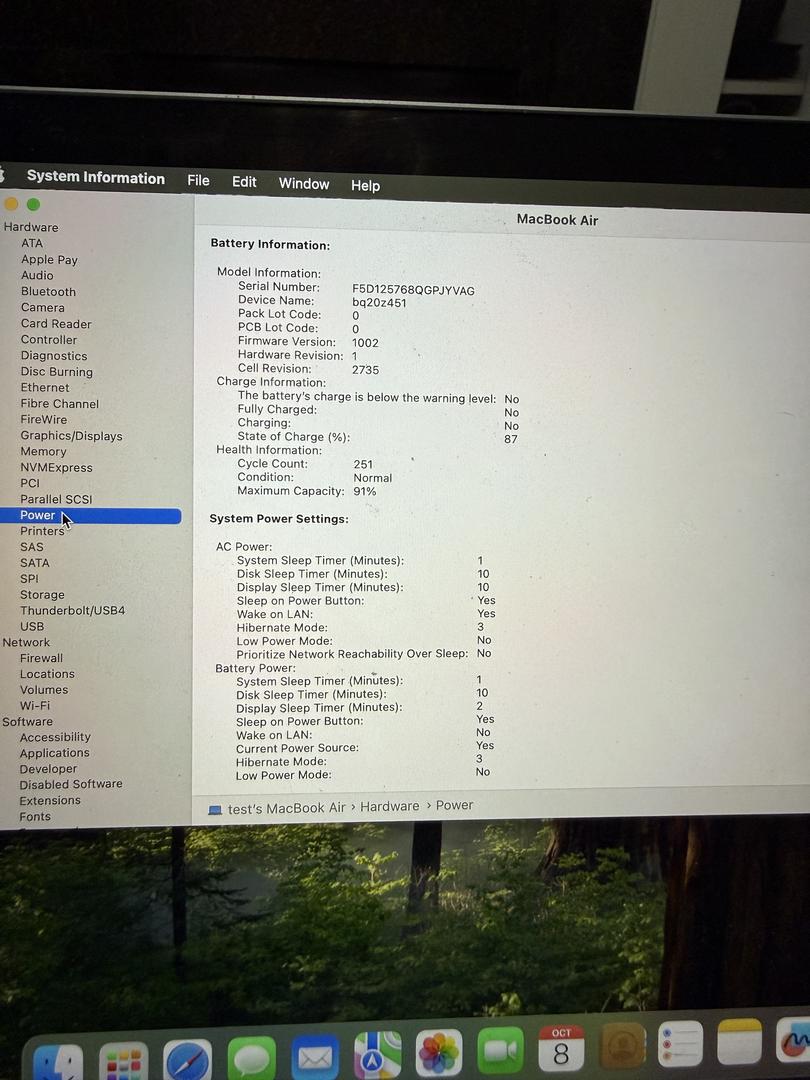Image resolution: width=810 pixels, height=1080 pixels.
Task: Select Ethernet in the sidebar
Action: tap(45, 388)
